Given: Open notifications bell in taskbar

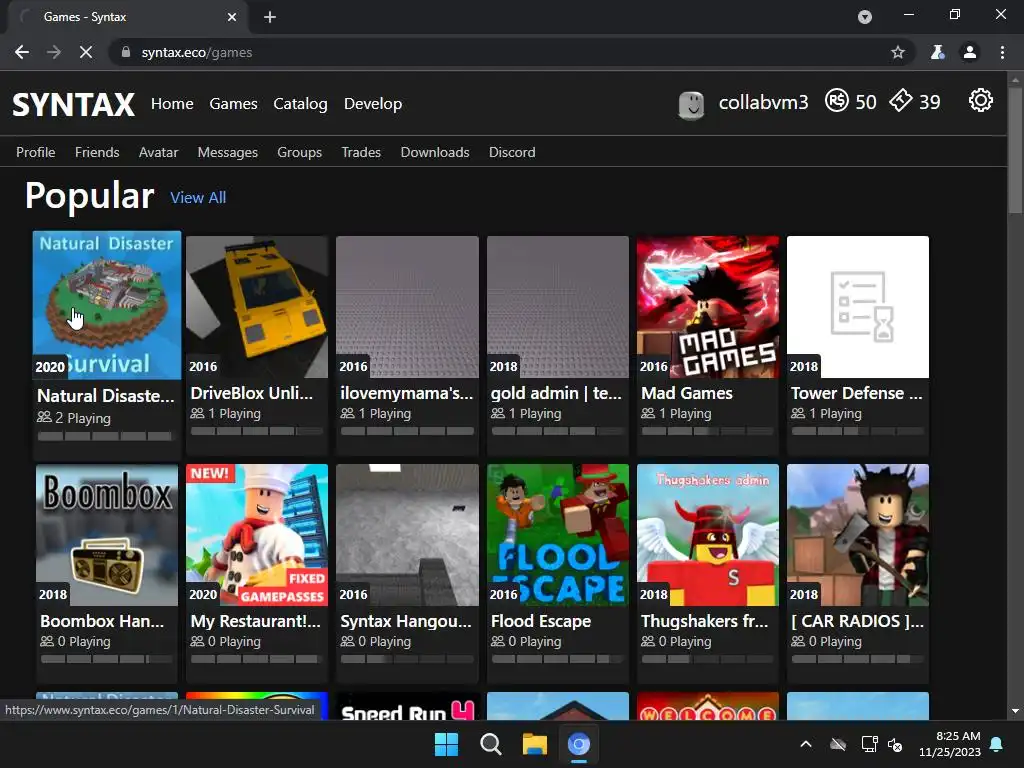Looking at the screenshot, I should pos(997,744).
